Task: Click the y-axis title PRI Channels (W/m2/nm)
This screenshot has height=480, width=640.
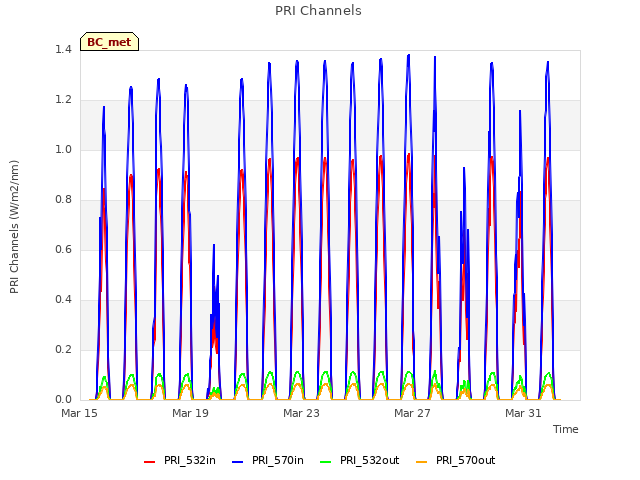Action: click(14, 227)
